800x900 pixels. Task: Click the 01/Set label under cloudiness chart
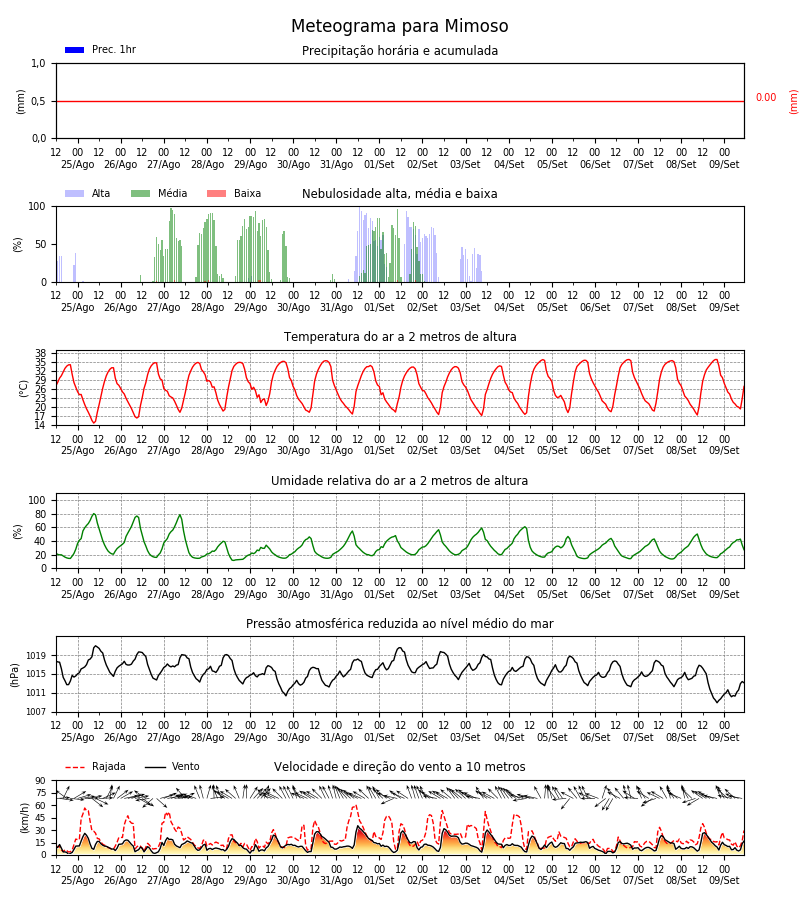point(379,308)
